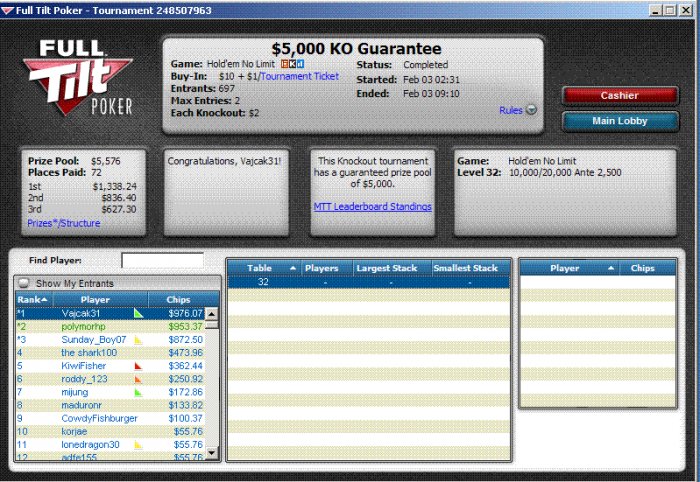
Task: Click the Full Tilt Poker logo
Action: pos(79,78)
